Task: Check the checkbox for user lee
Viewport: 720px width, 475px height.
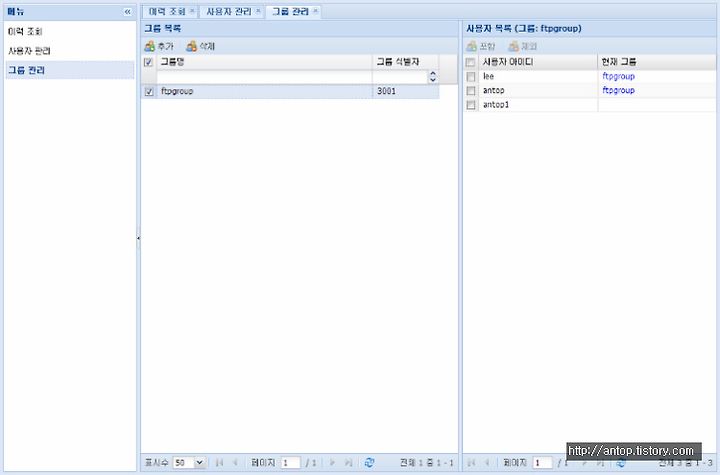Action: click(x=471, y=77)
